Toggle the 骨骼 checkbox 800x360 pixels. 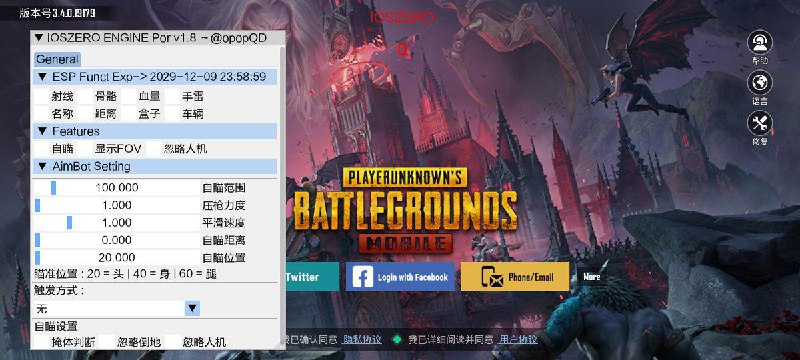point(85,96)
